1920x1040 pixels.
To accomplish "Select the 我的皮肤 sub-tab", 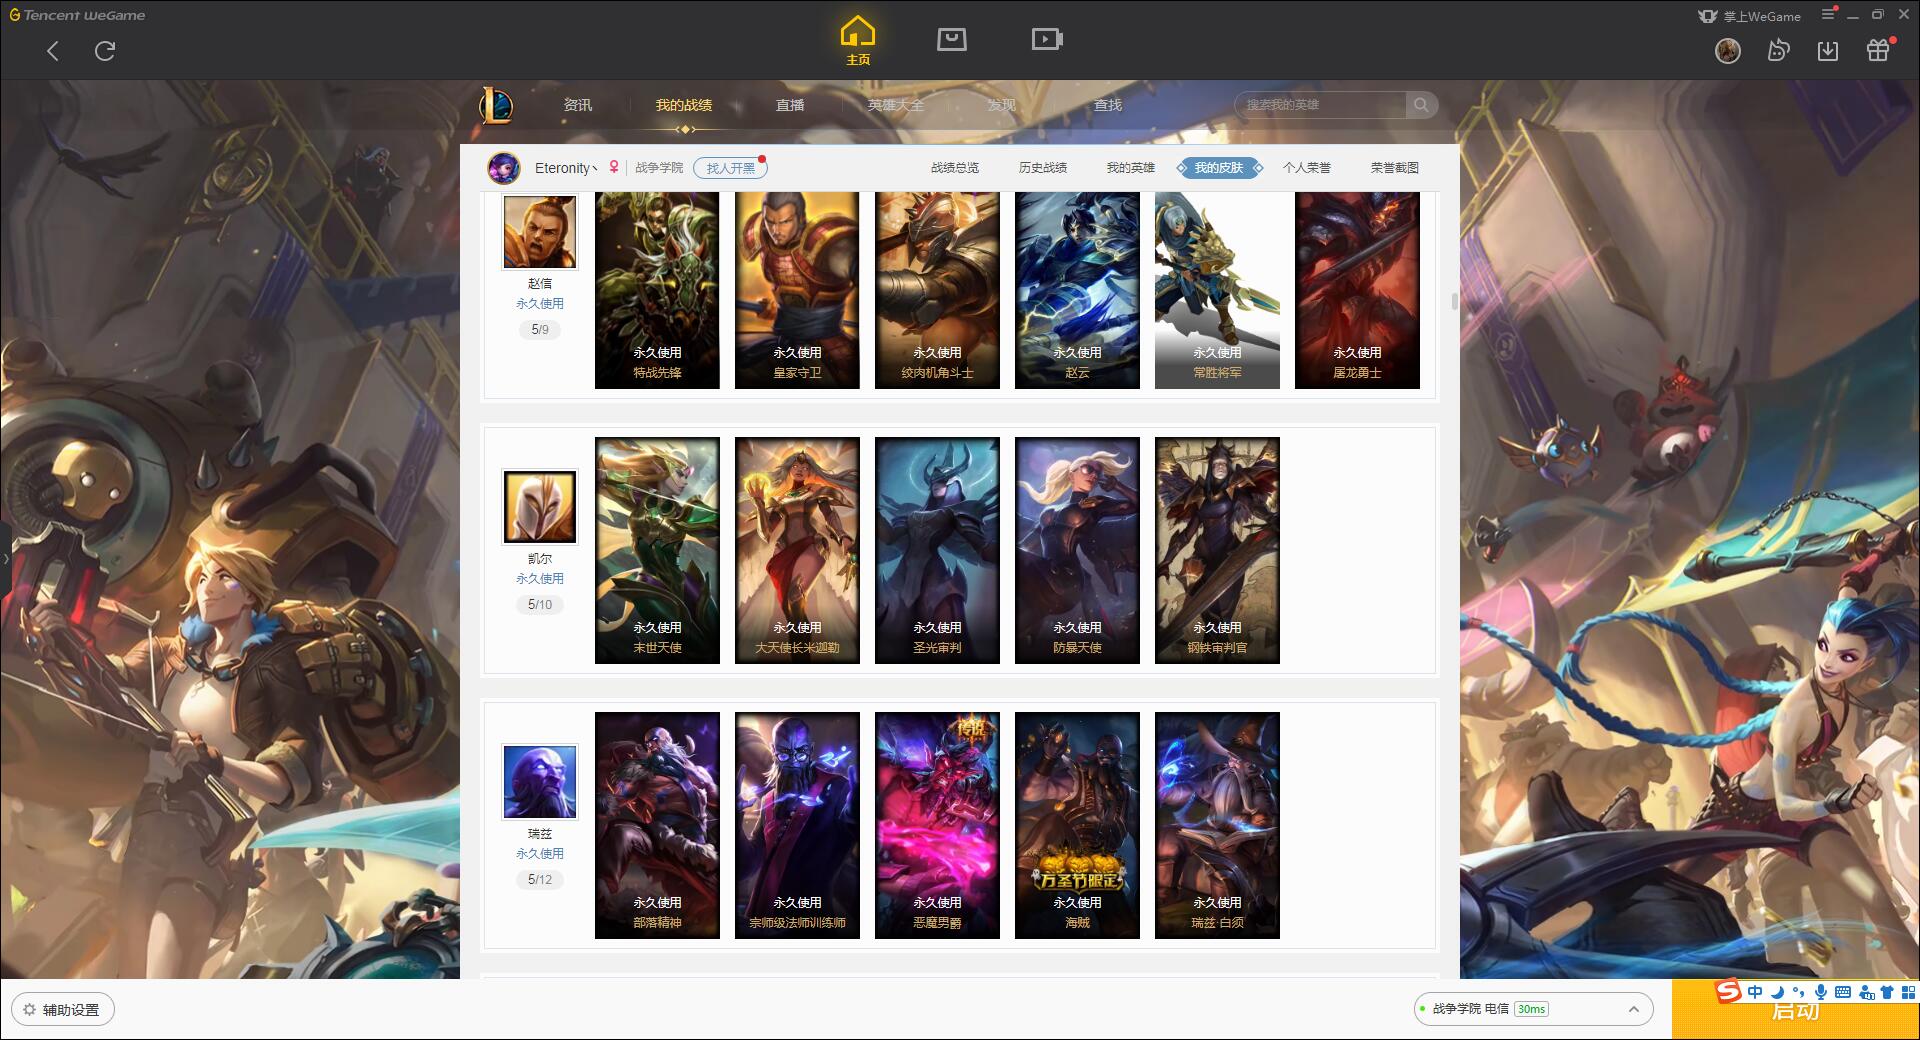I will [1219, 168].
